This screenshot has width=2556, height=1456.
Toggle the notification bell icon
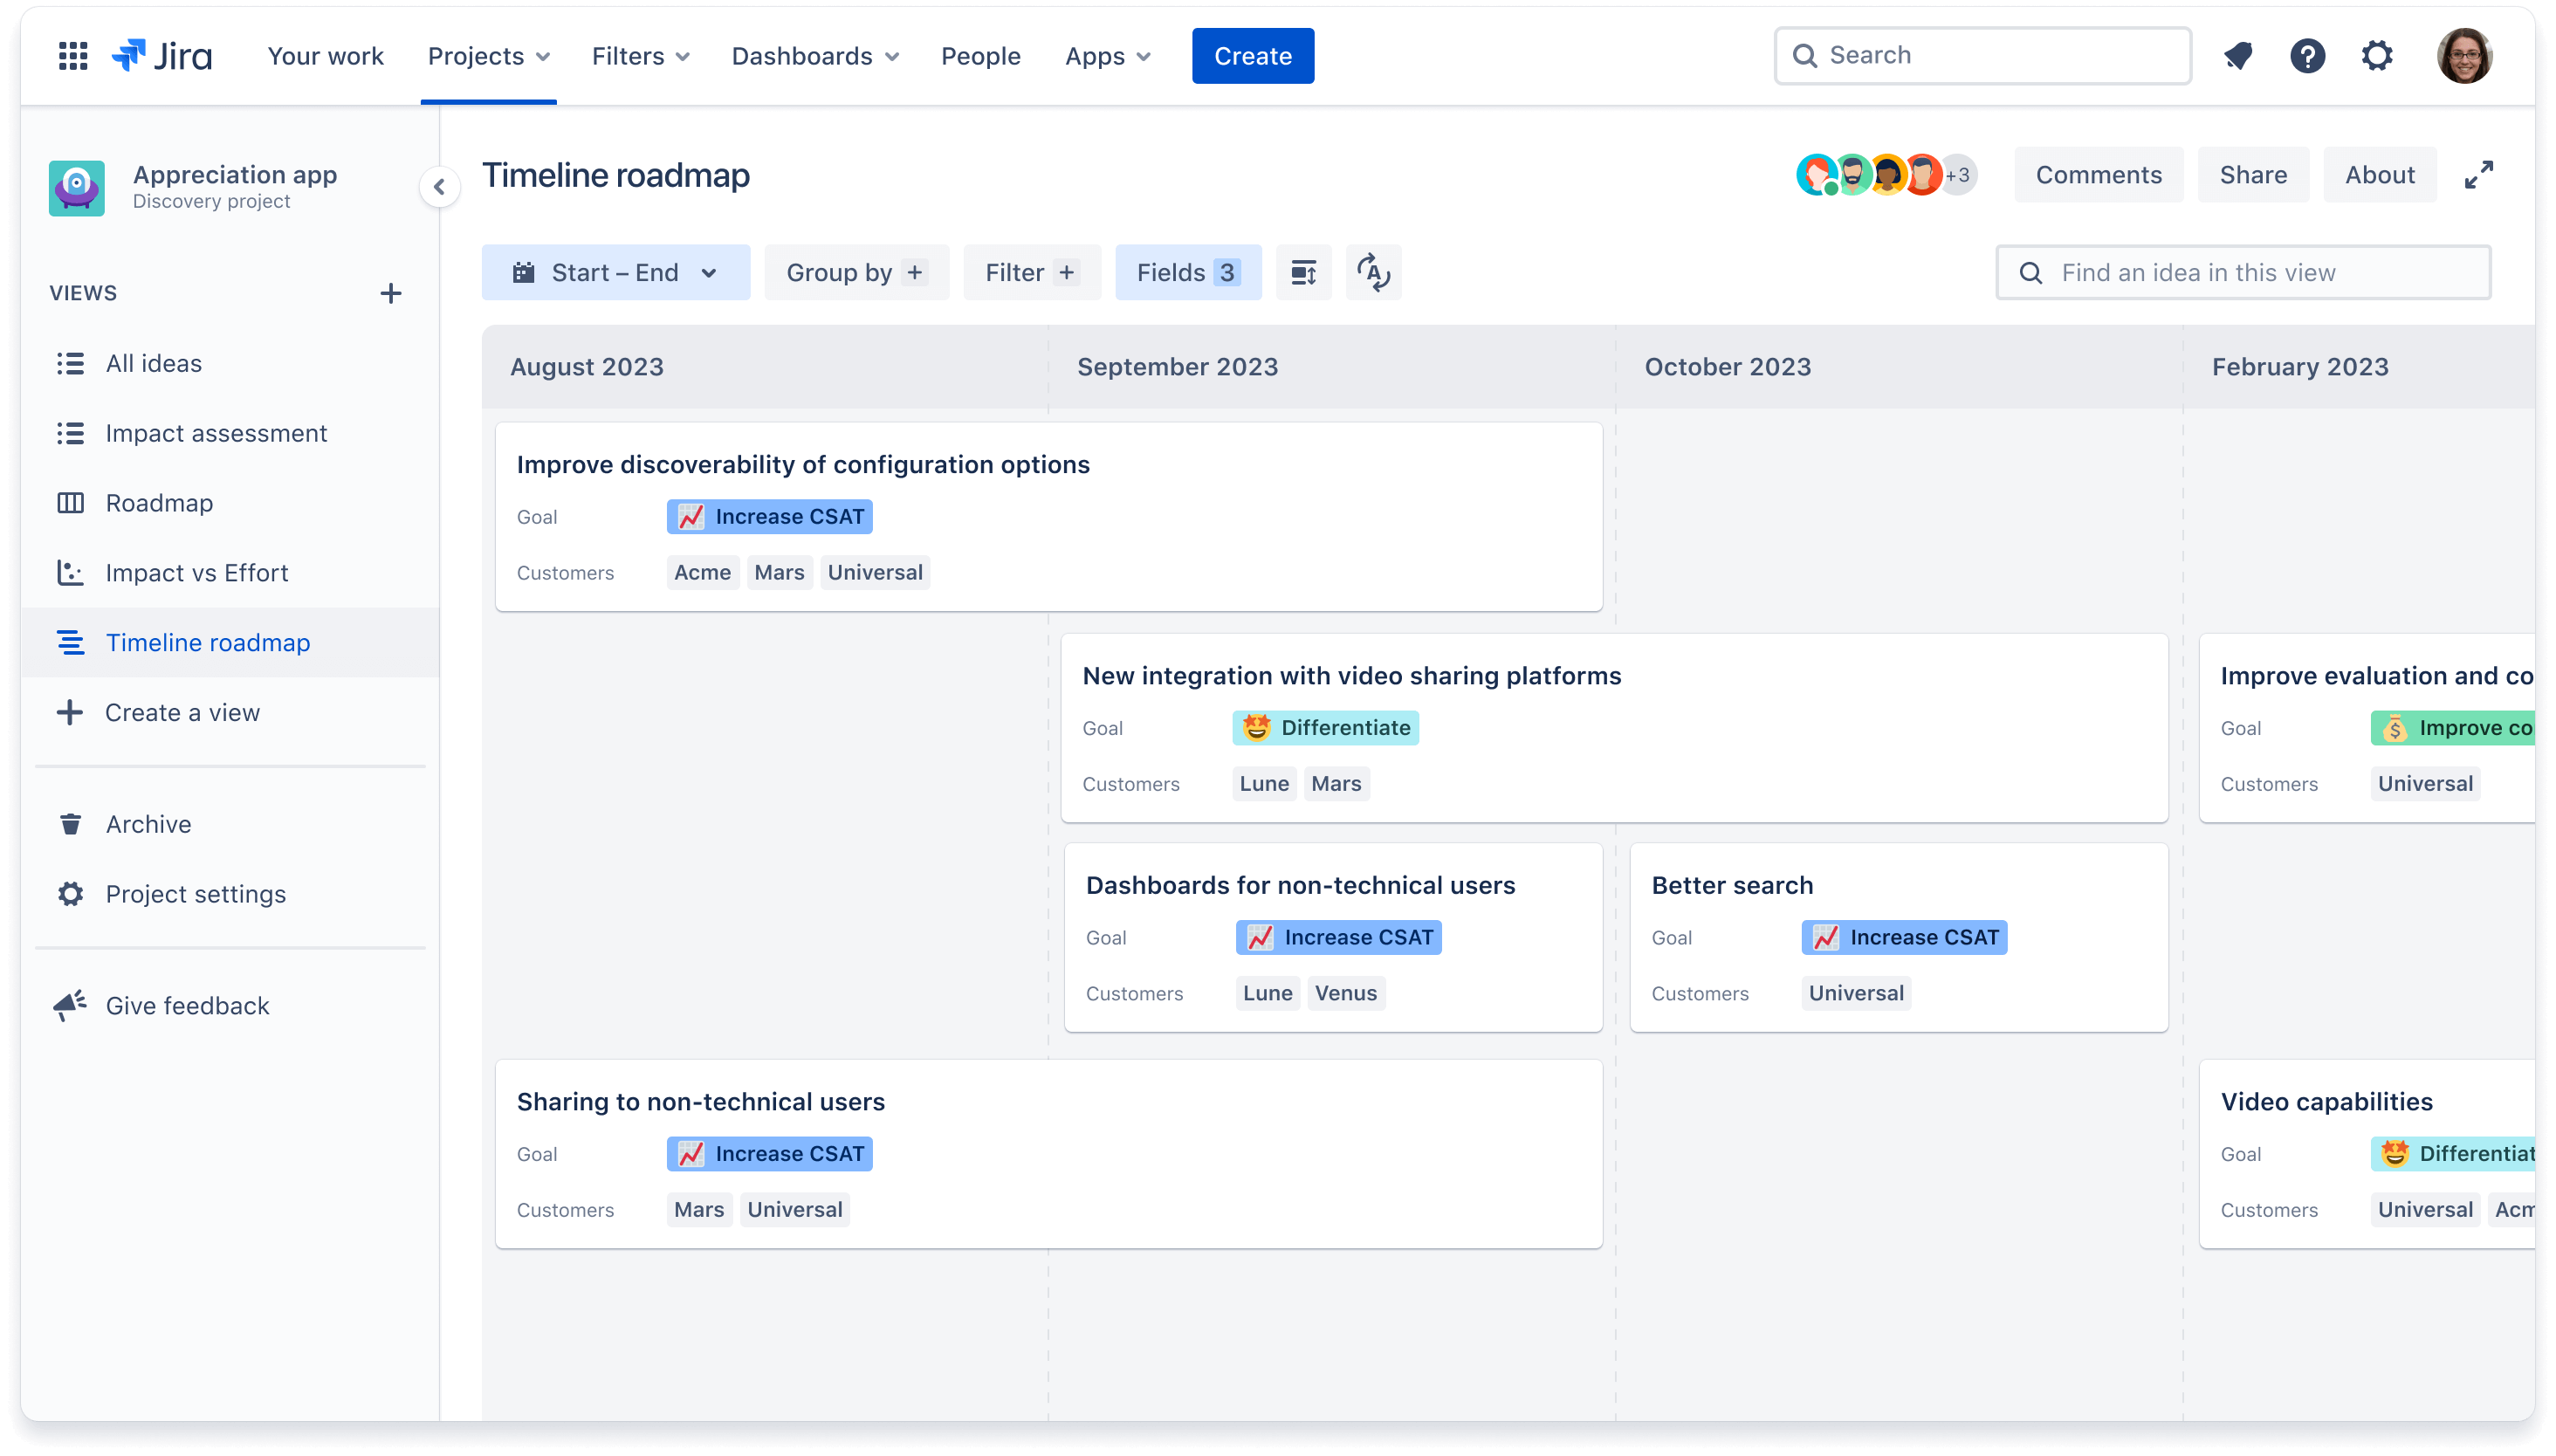[x=2238, y=54]
